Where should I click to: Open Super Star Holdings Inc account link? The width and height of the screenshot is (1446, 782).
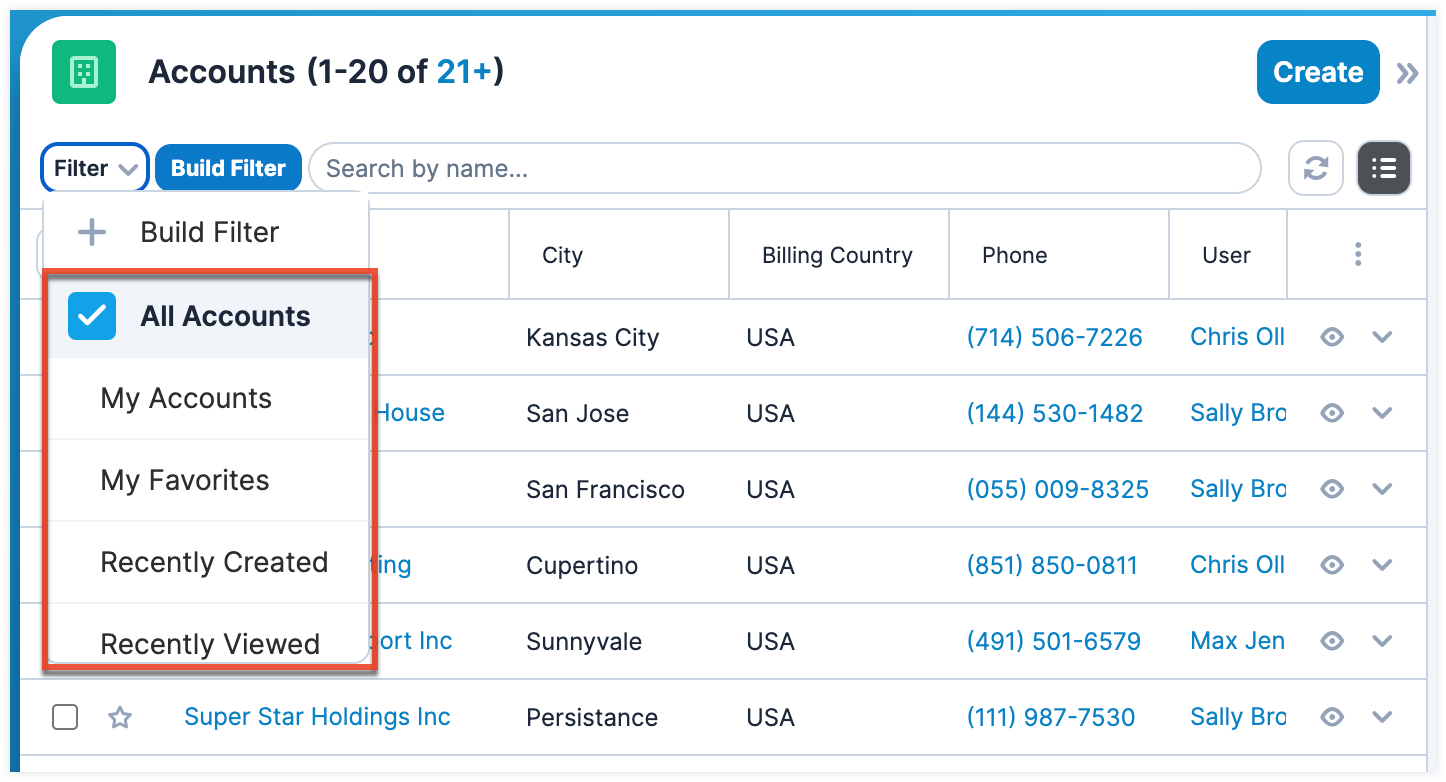click(317, 717)
